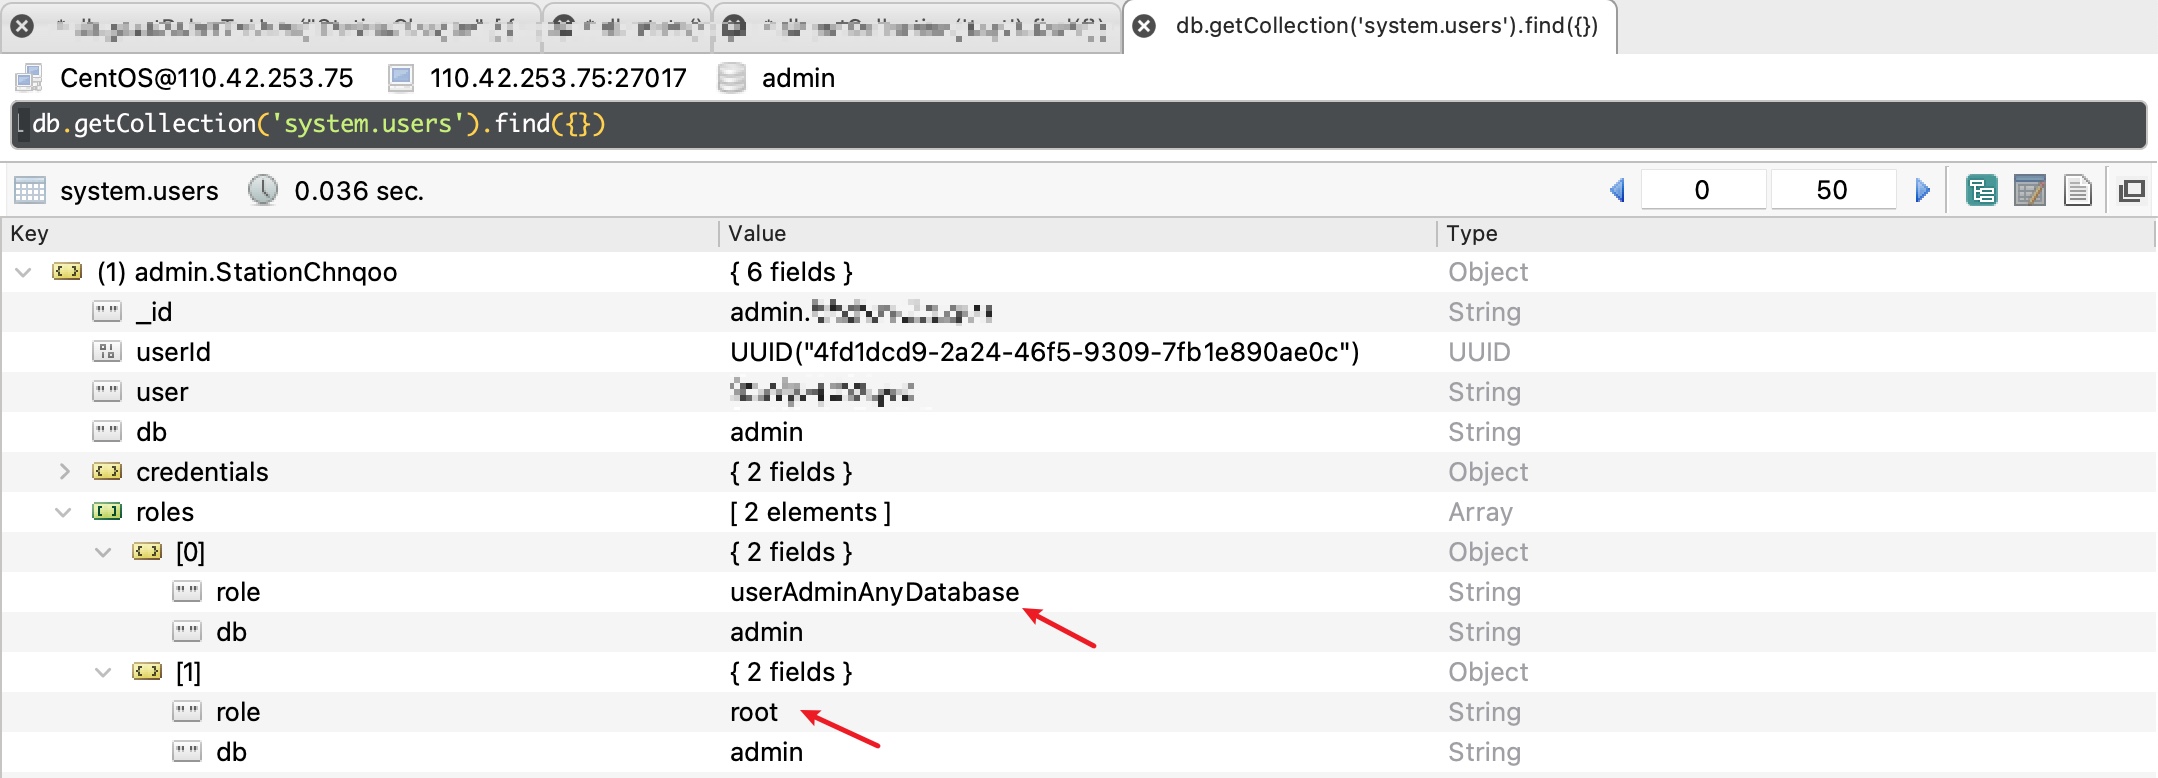2158x778 pixels.
Task: Click the 110.42.253.75:27017 address label
Action: [x=558, y=78]
